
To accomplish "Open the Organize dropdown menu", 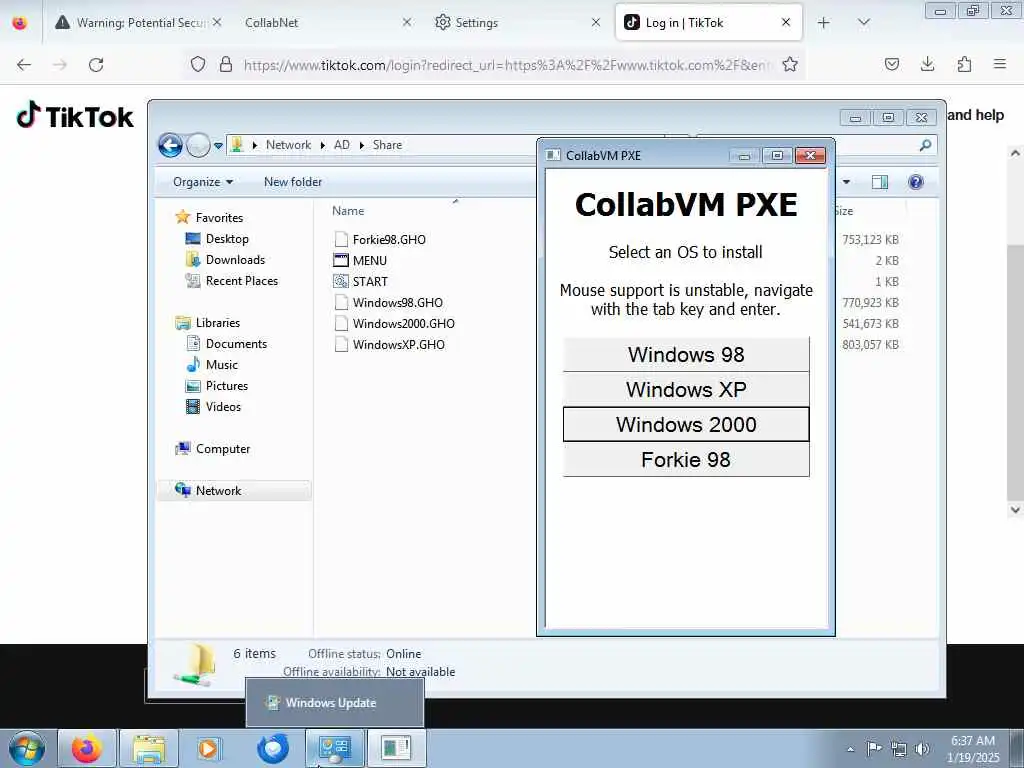I will tap(202, 182).
